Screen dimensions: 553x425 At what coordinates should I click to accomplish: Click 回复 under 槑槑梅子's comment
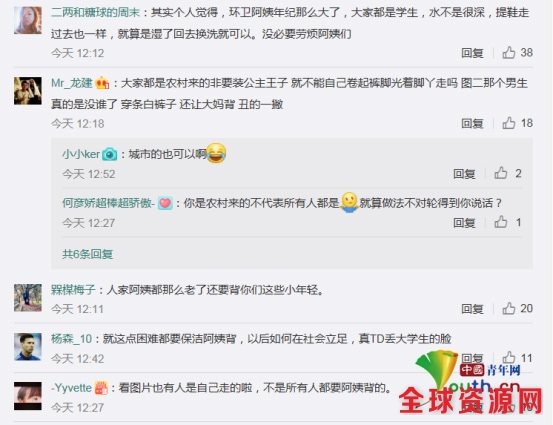[x=472, y=309]
